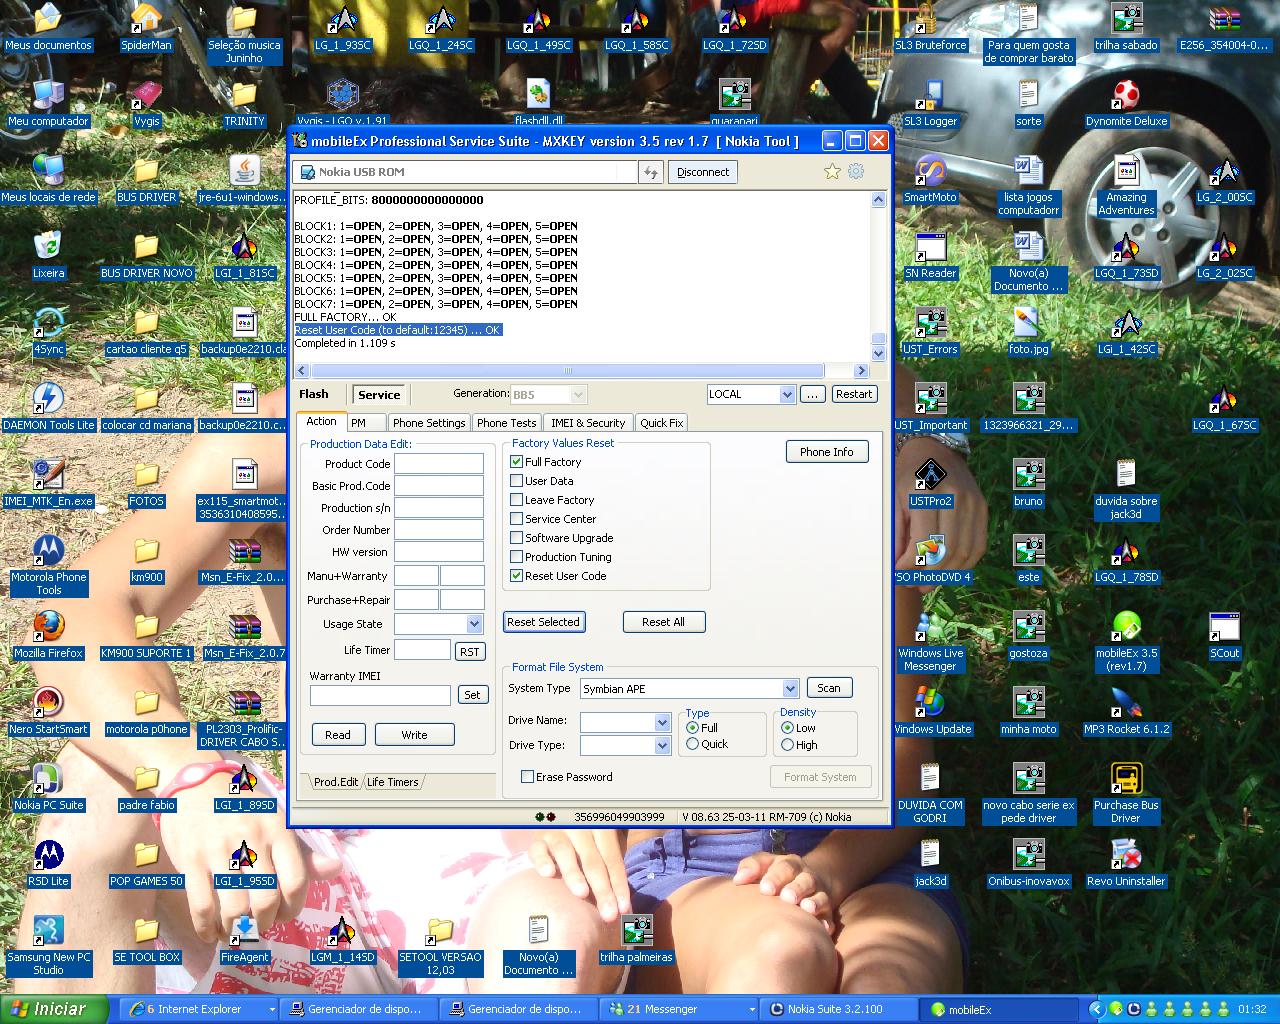The image size is (1280, 1024).
Task: Click the log vertical scrollbar down arrow
Action: pyautogui.click(x=878, y=354)
